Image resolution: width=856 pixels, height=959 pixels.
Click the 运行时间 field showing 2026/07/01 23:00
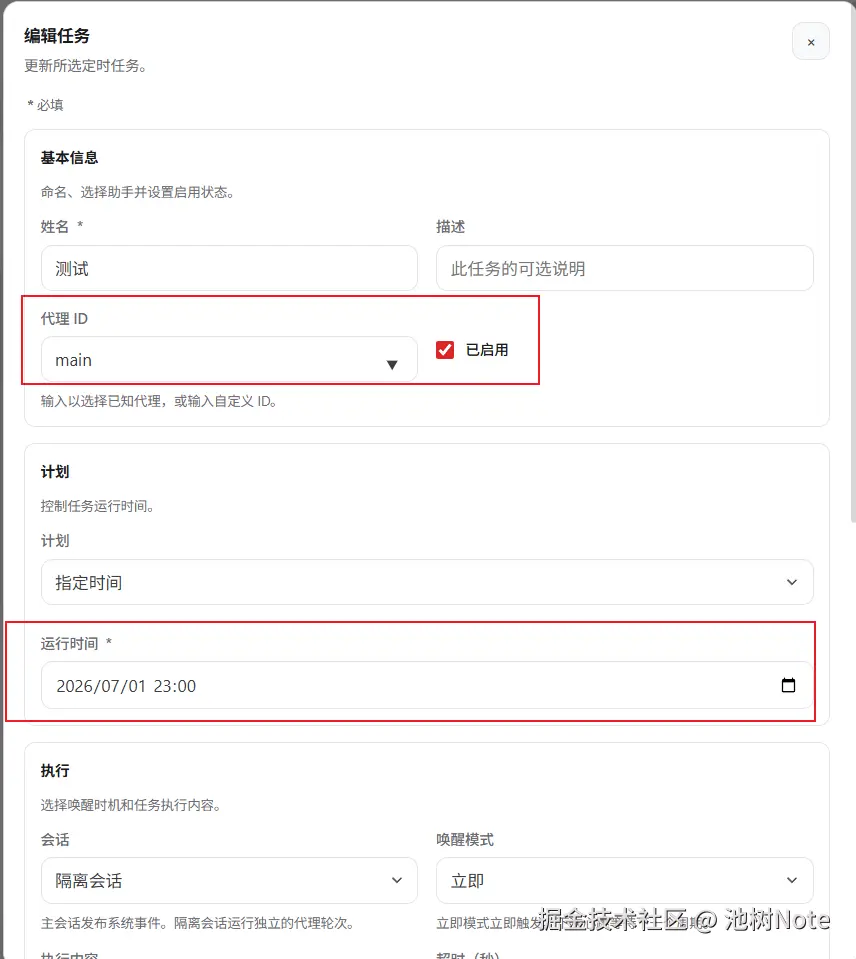point(427,685)
